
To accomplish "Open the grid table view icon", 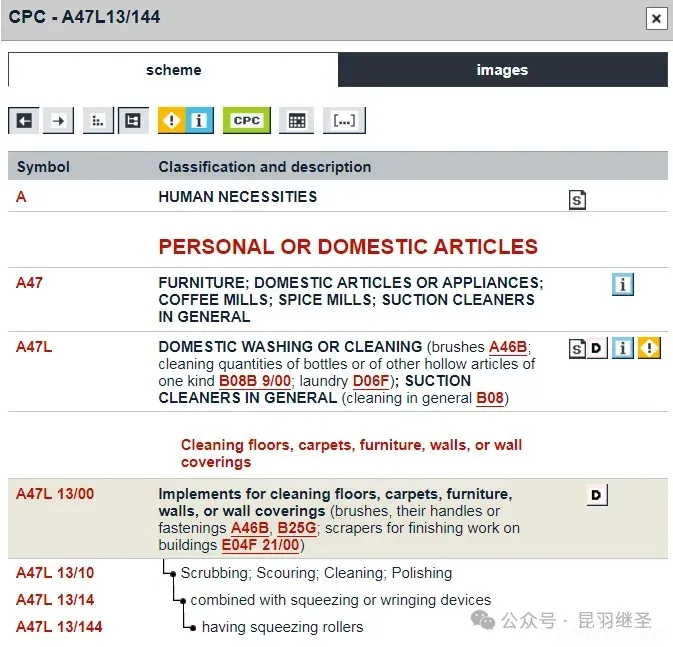I will tap(296, 121).
